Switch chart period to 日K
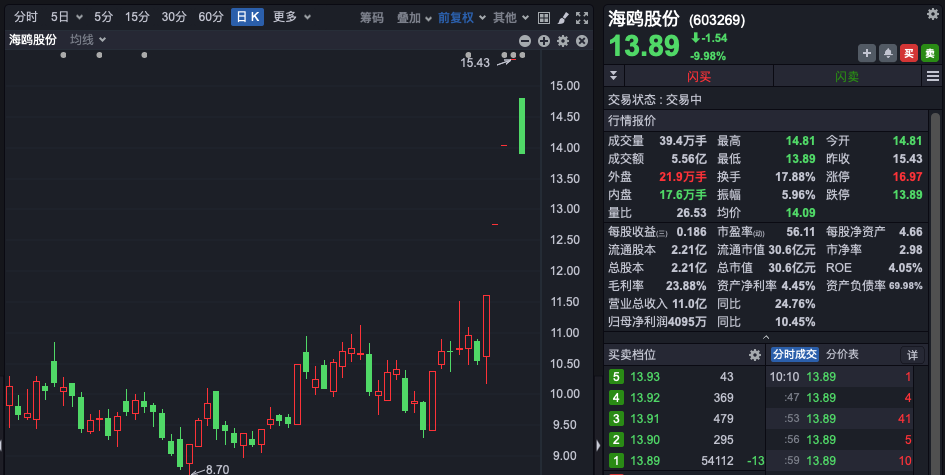This screenshot has width=945, height=475. click(247, 17)
